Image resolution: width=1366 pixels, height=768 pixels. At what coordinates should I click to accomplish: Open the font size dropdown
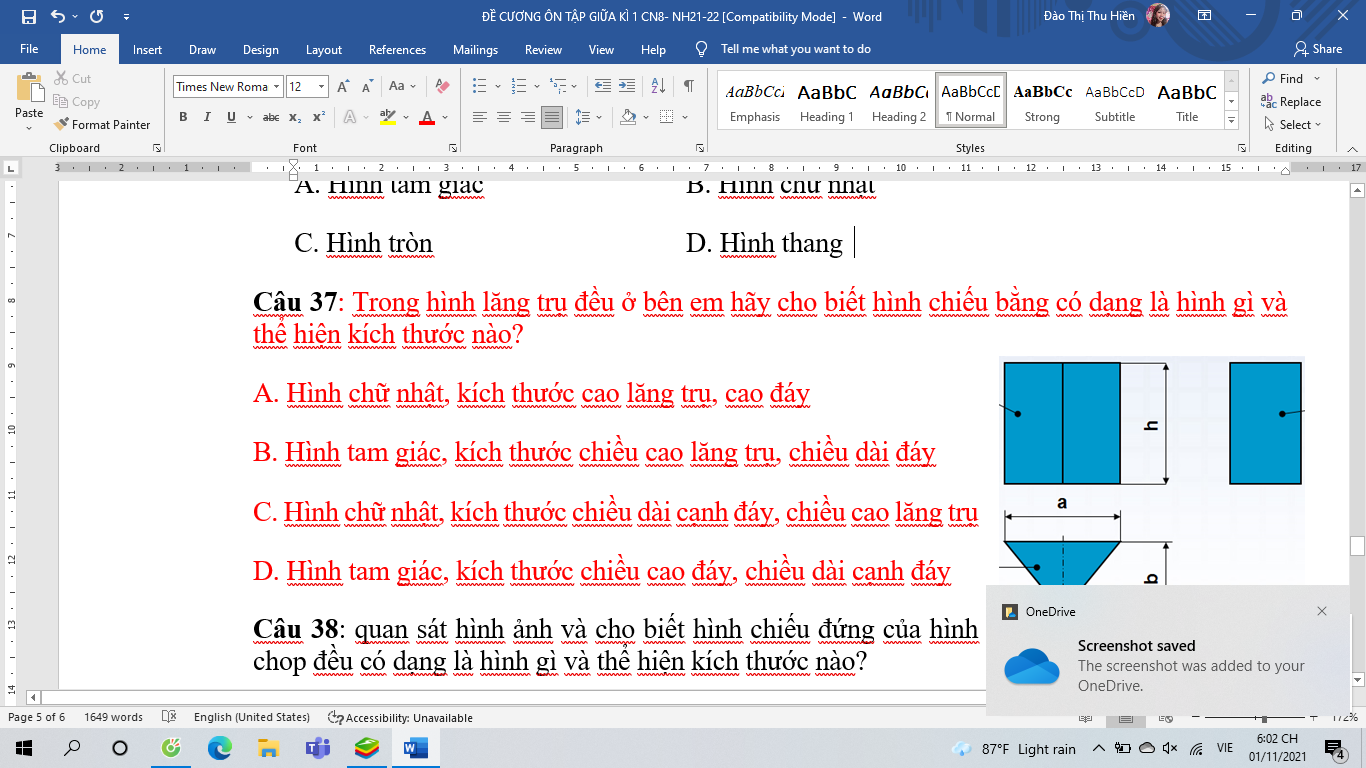(321, 87)
